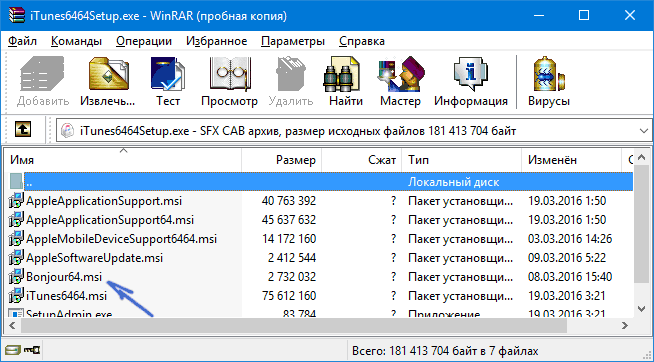Viewport: 654px width, 362px height.
Task: Select file name AppleApplicationSupport.msi
Action: coord(104,201)
